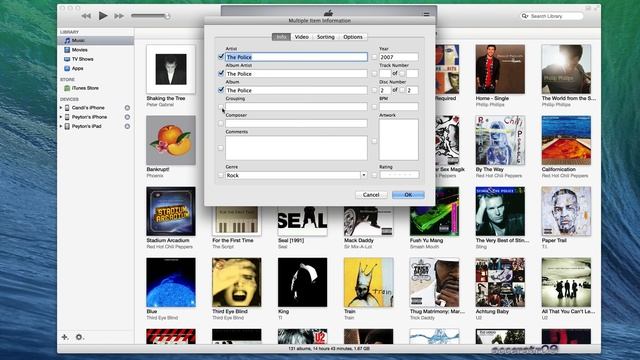The image size is (640, 360).
Task: Expand Candi's iPhone disclosure triangle
Action: (x=61, y=108)
